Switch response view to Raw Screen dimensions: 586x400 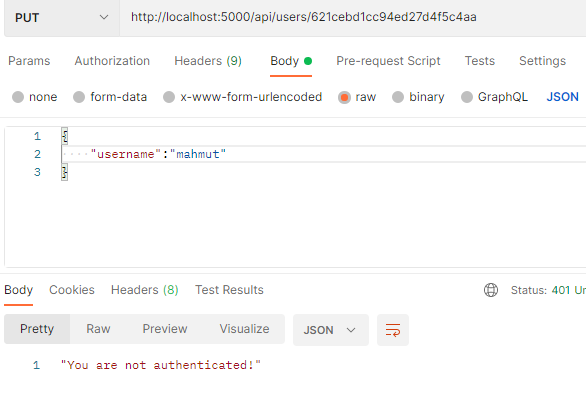pos(98,329)
